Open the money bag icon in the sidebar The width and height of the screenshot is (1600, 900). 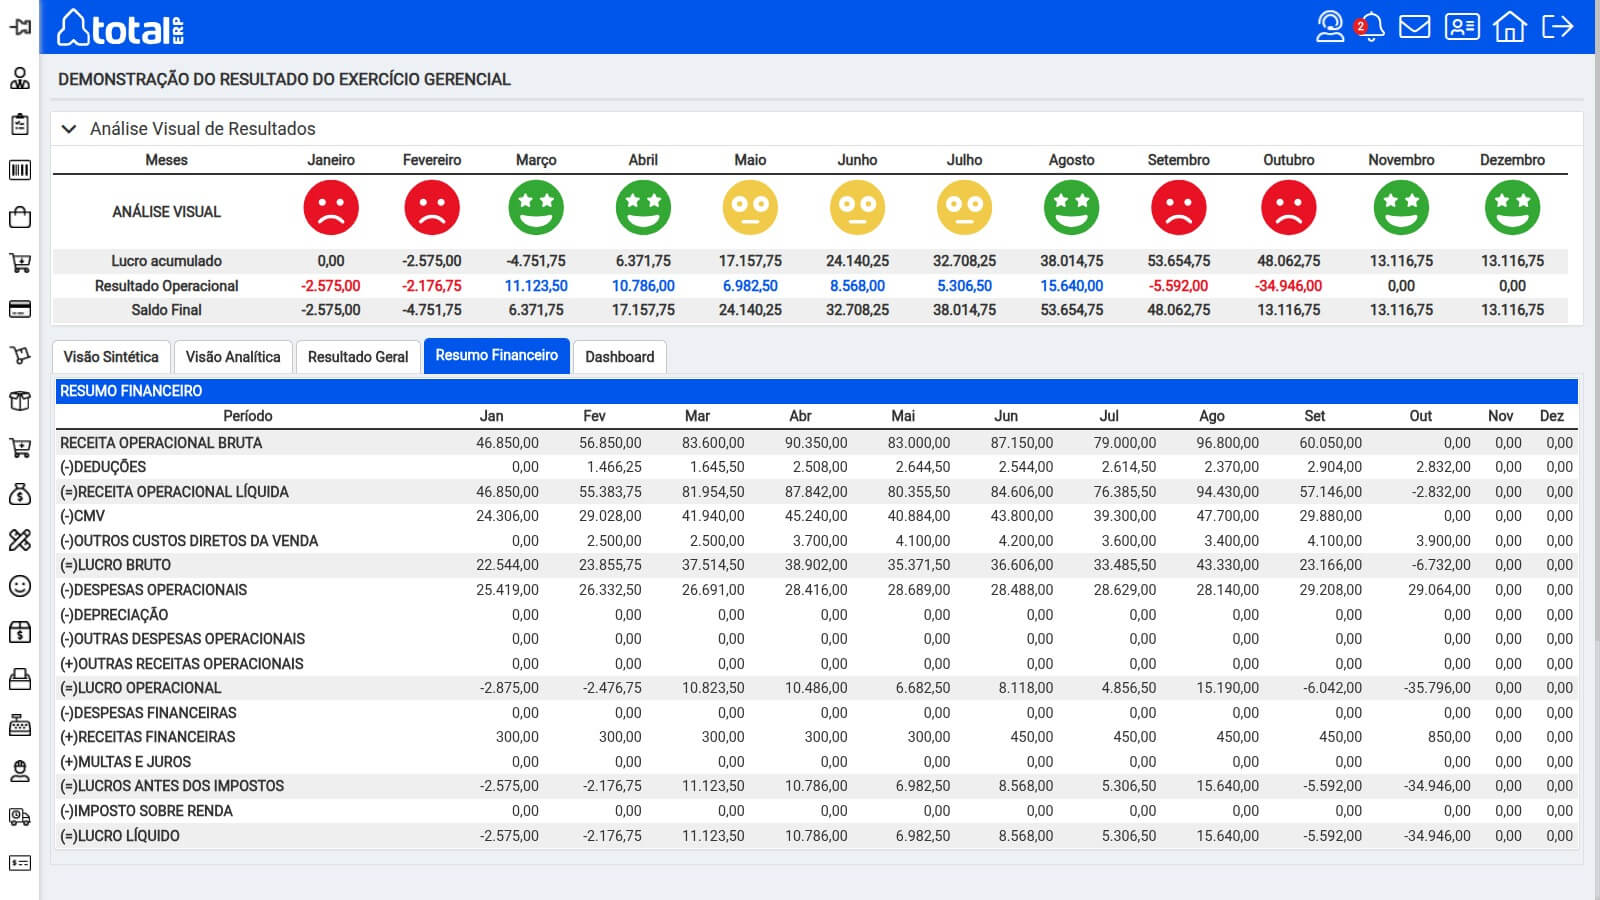tap(20, 494)
